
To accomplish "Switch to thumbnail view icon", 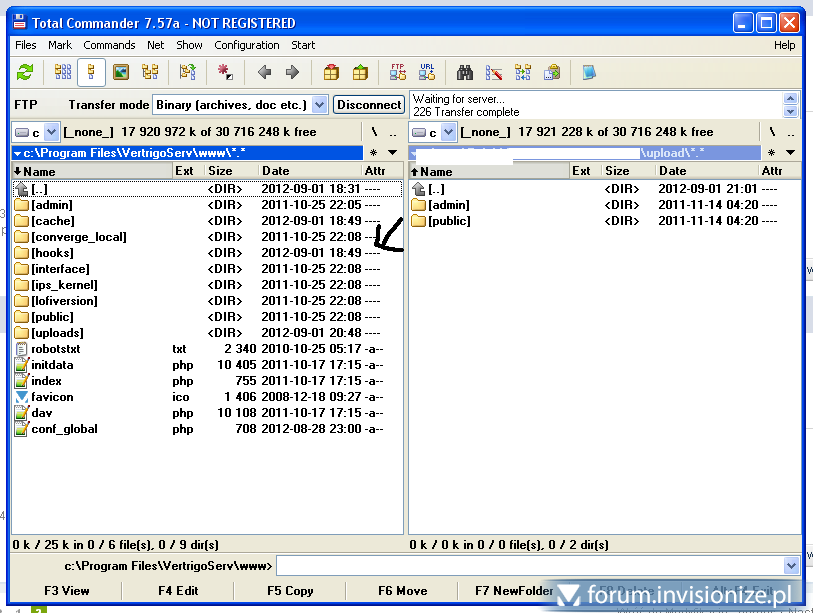I will (x=121, y=72).
